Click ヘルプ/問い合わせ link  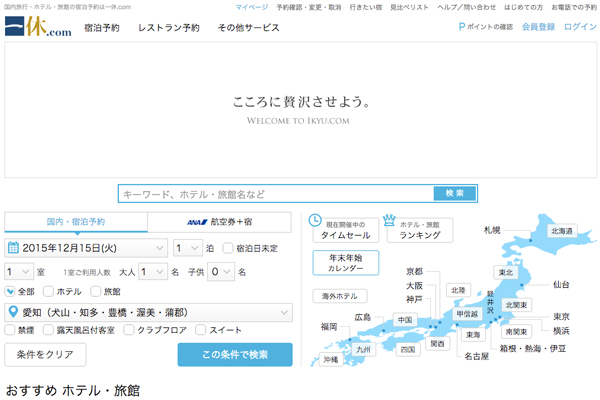(x=466, y=7)
